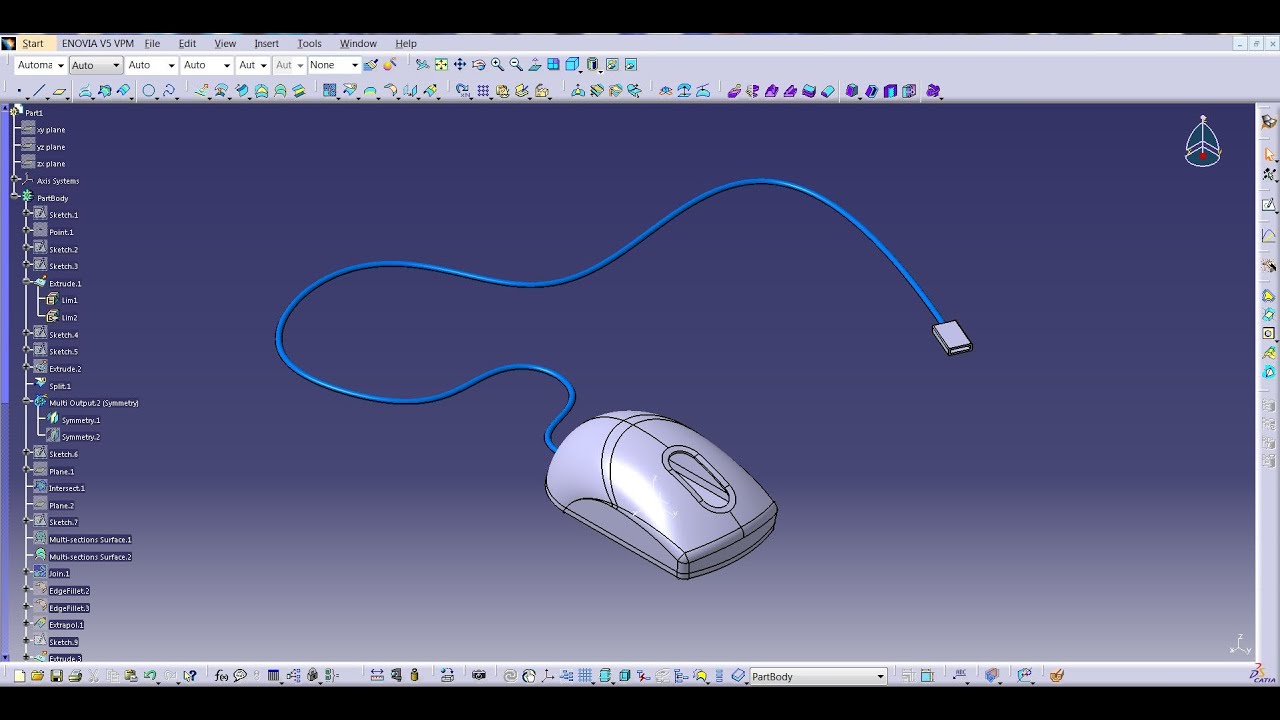Select Plane.2 in the tree
Image resolution: width=1280 pixels, height=720 pixels.
pyautogui.click(x=61, y=505)
